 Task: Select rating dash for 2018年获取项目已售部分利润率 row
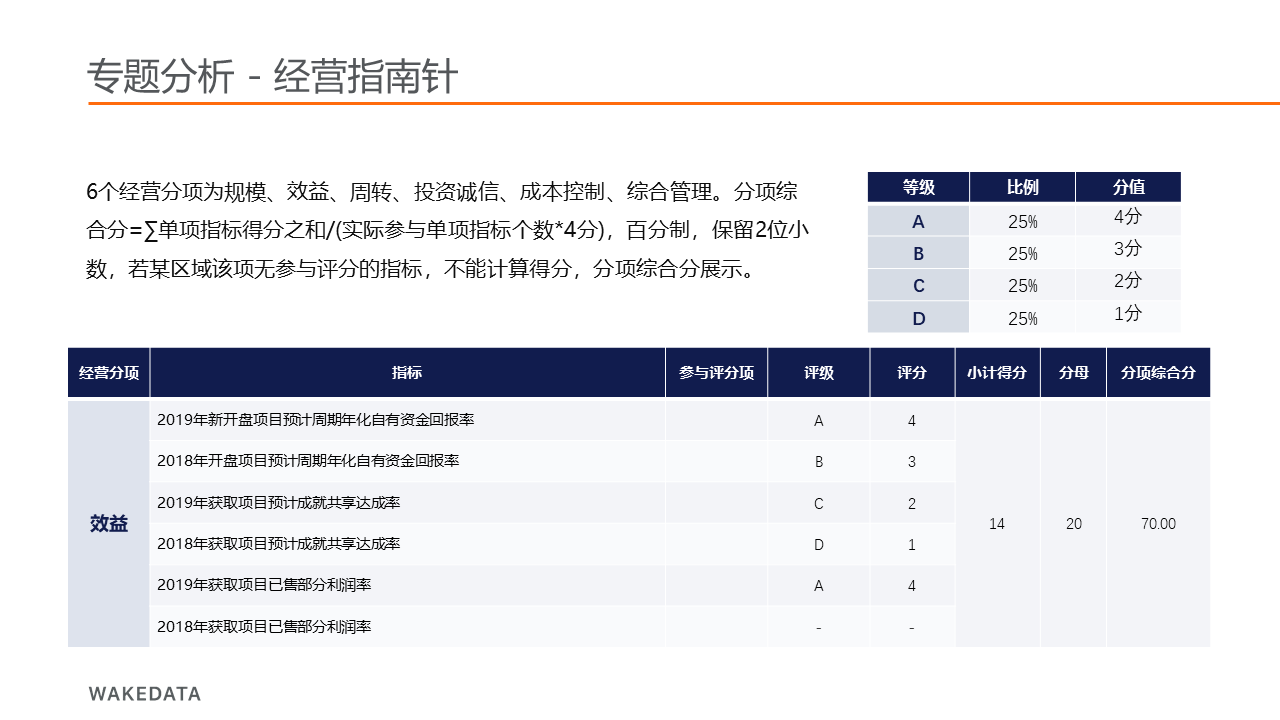819,627
